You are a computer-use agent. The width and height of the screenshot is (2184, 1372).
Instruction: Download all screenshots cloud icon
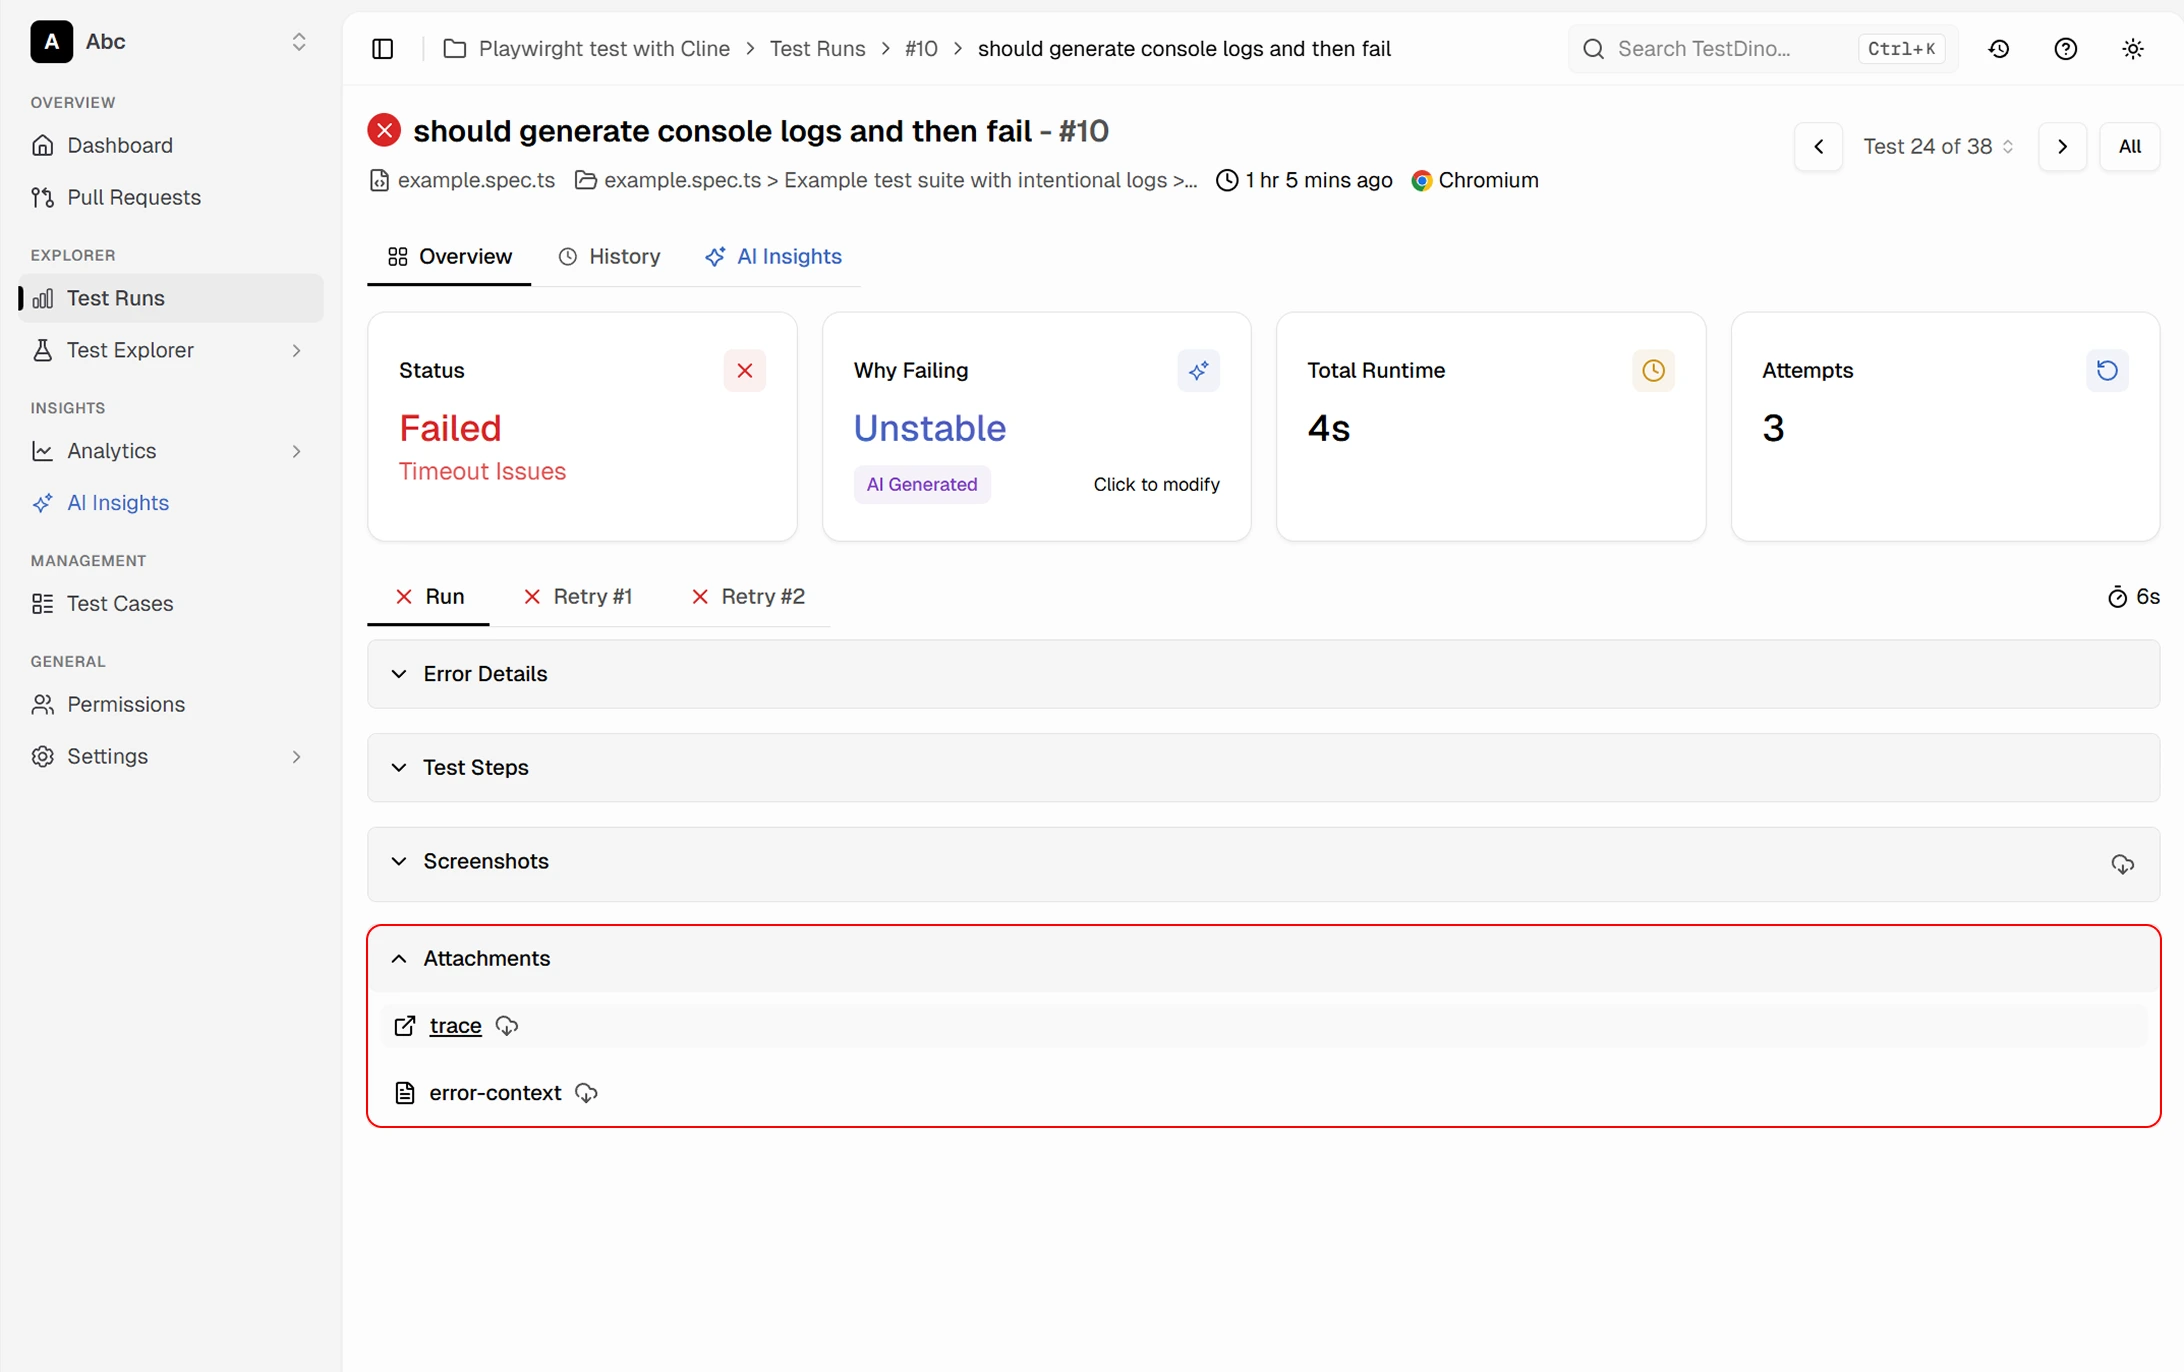2122,864
